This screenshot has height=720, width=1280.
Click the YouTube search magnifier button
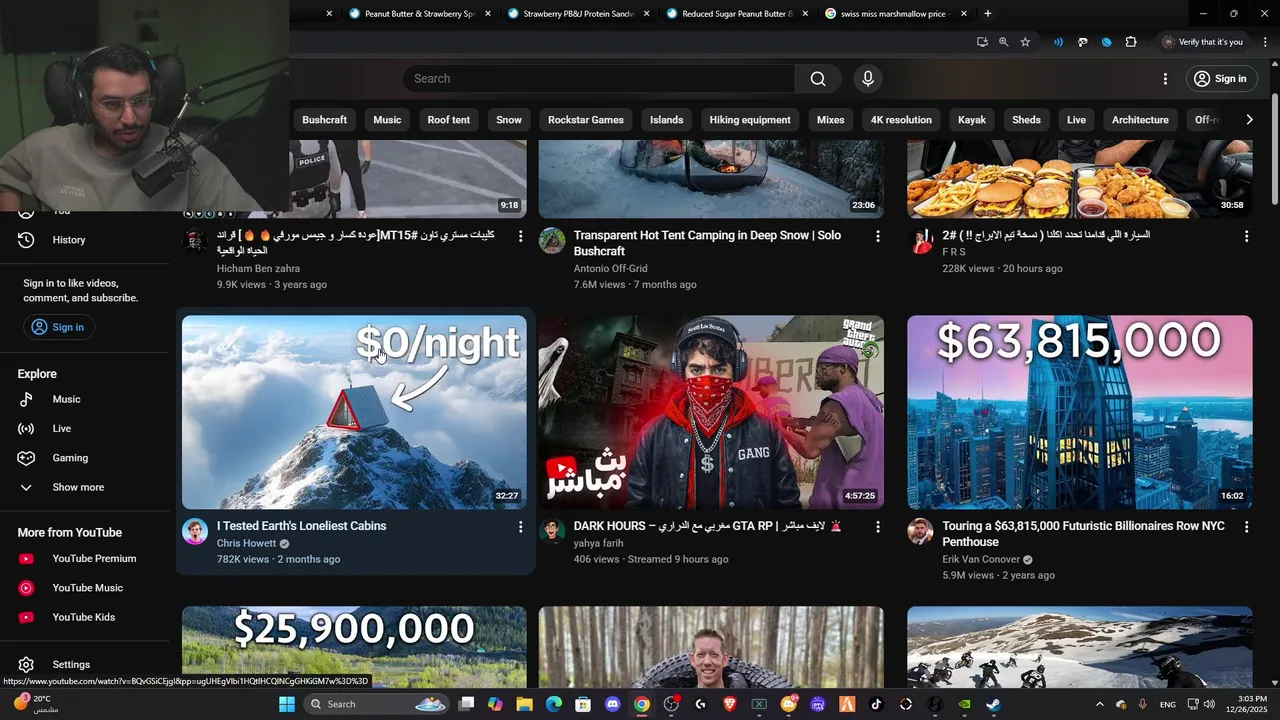click(x=818, y=79)
